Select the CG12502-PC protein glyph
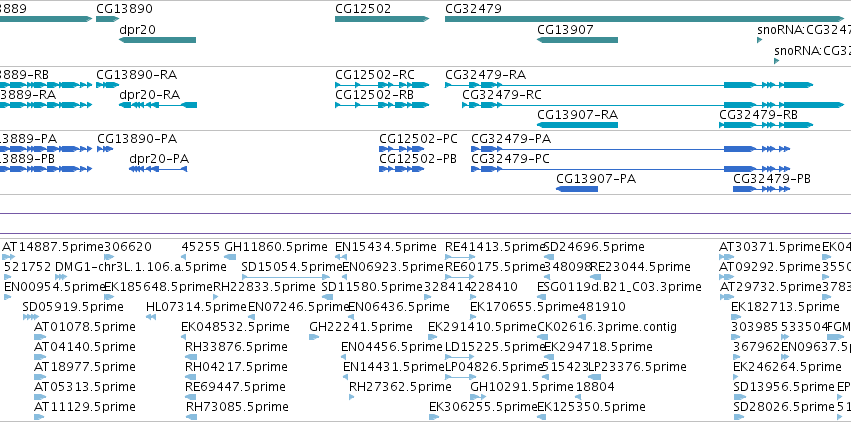 (402, 149)
